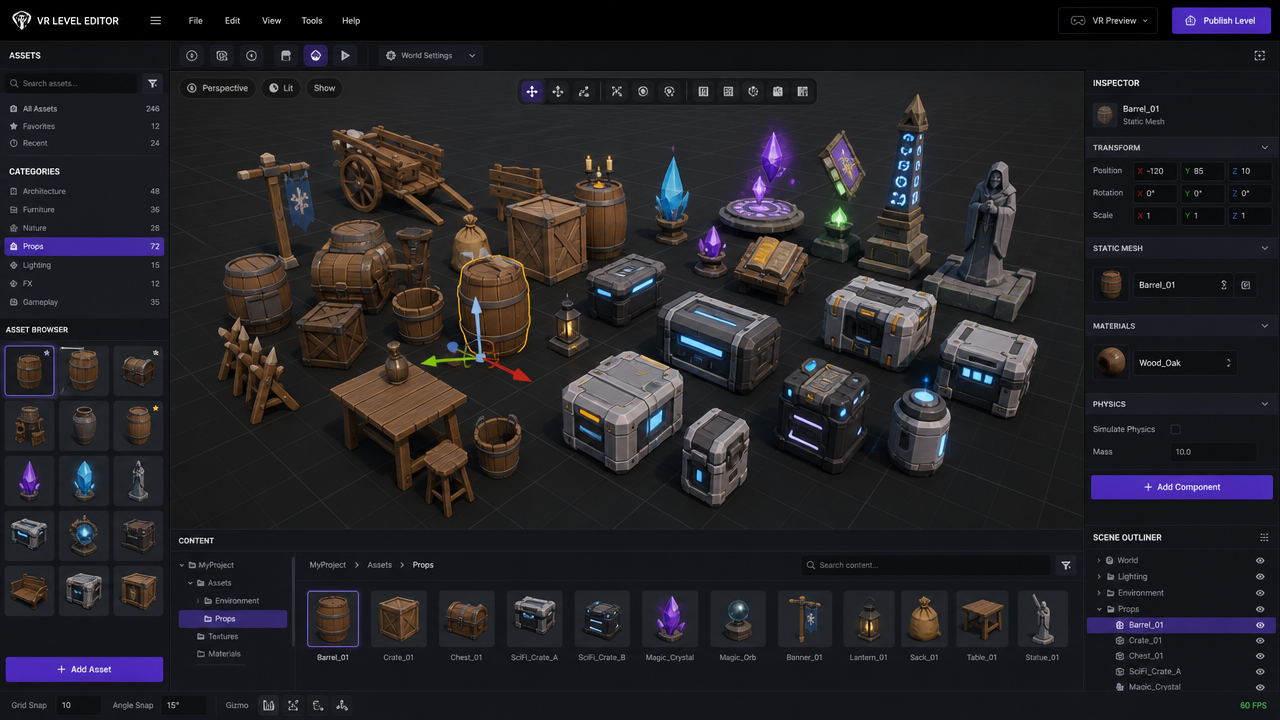Screen dimensions: 1280x720
Task: Select Lantern_01 in the content browser
Action: 869,626
